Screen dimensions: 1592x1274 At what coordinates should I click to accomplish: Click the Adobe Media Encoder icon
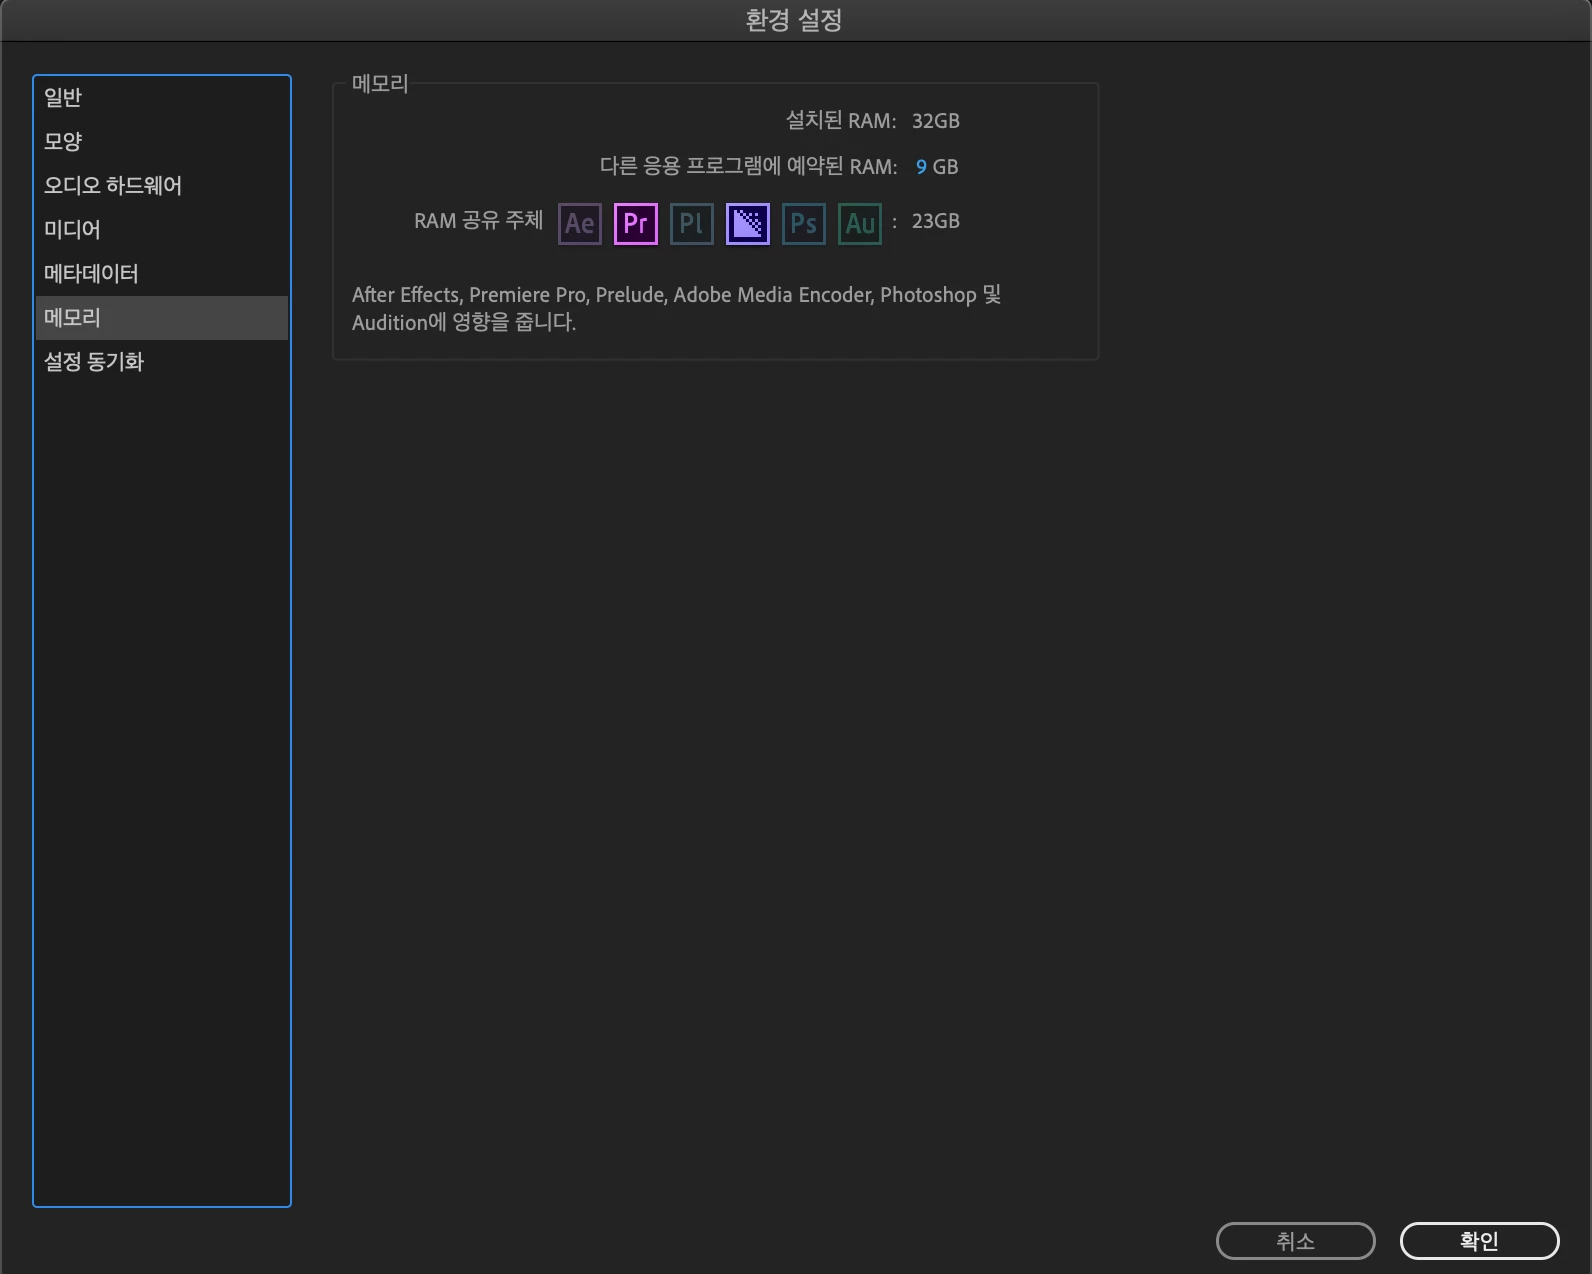click(x=748, y=223)
